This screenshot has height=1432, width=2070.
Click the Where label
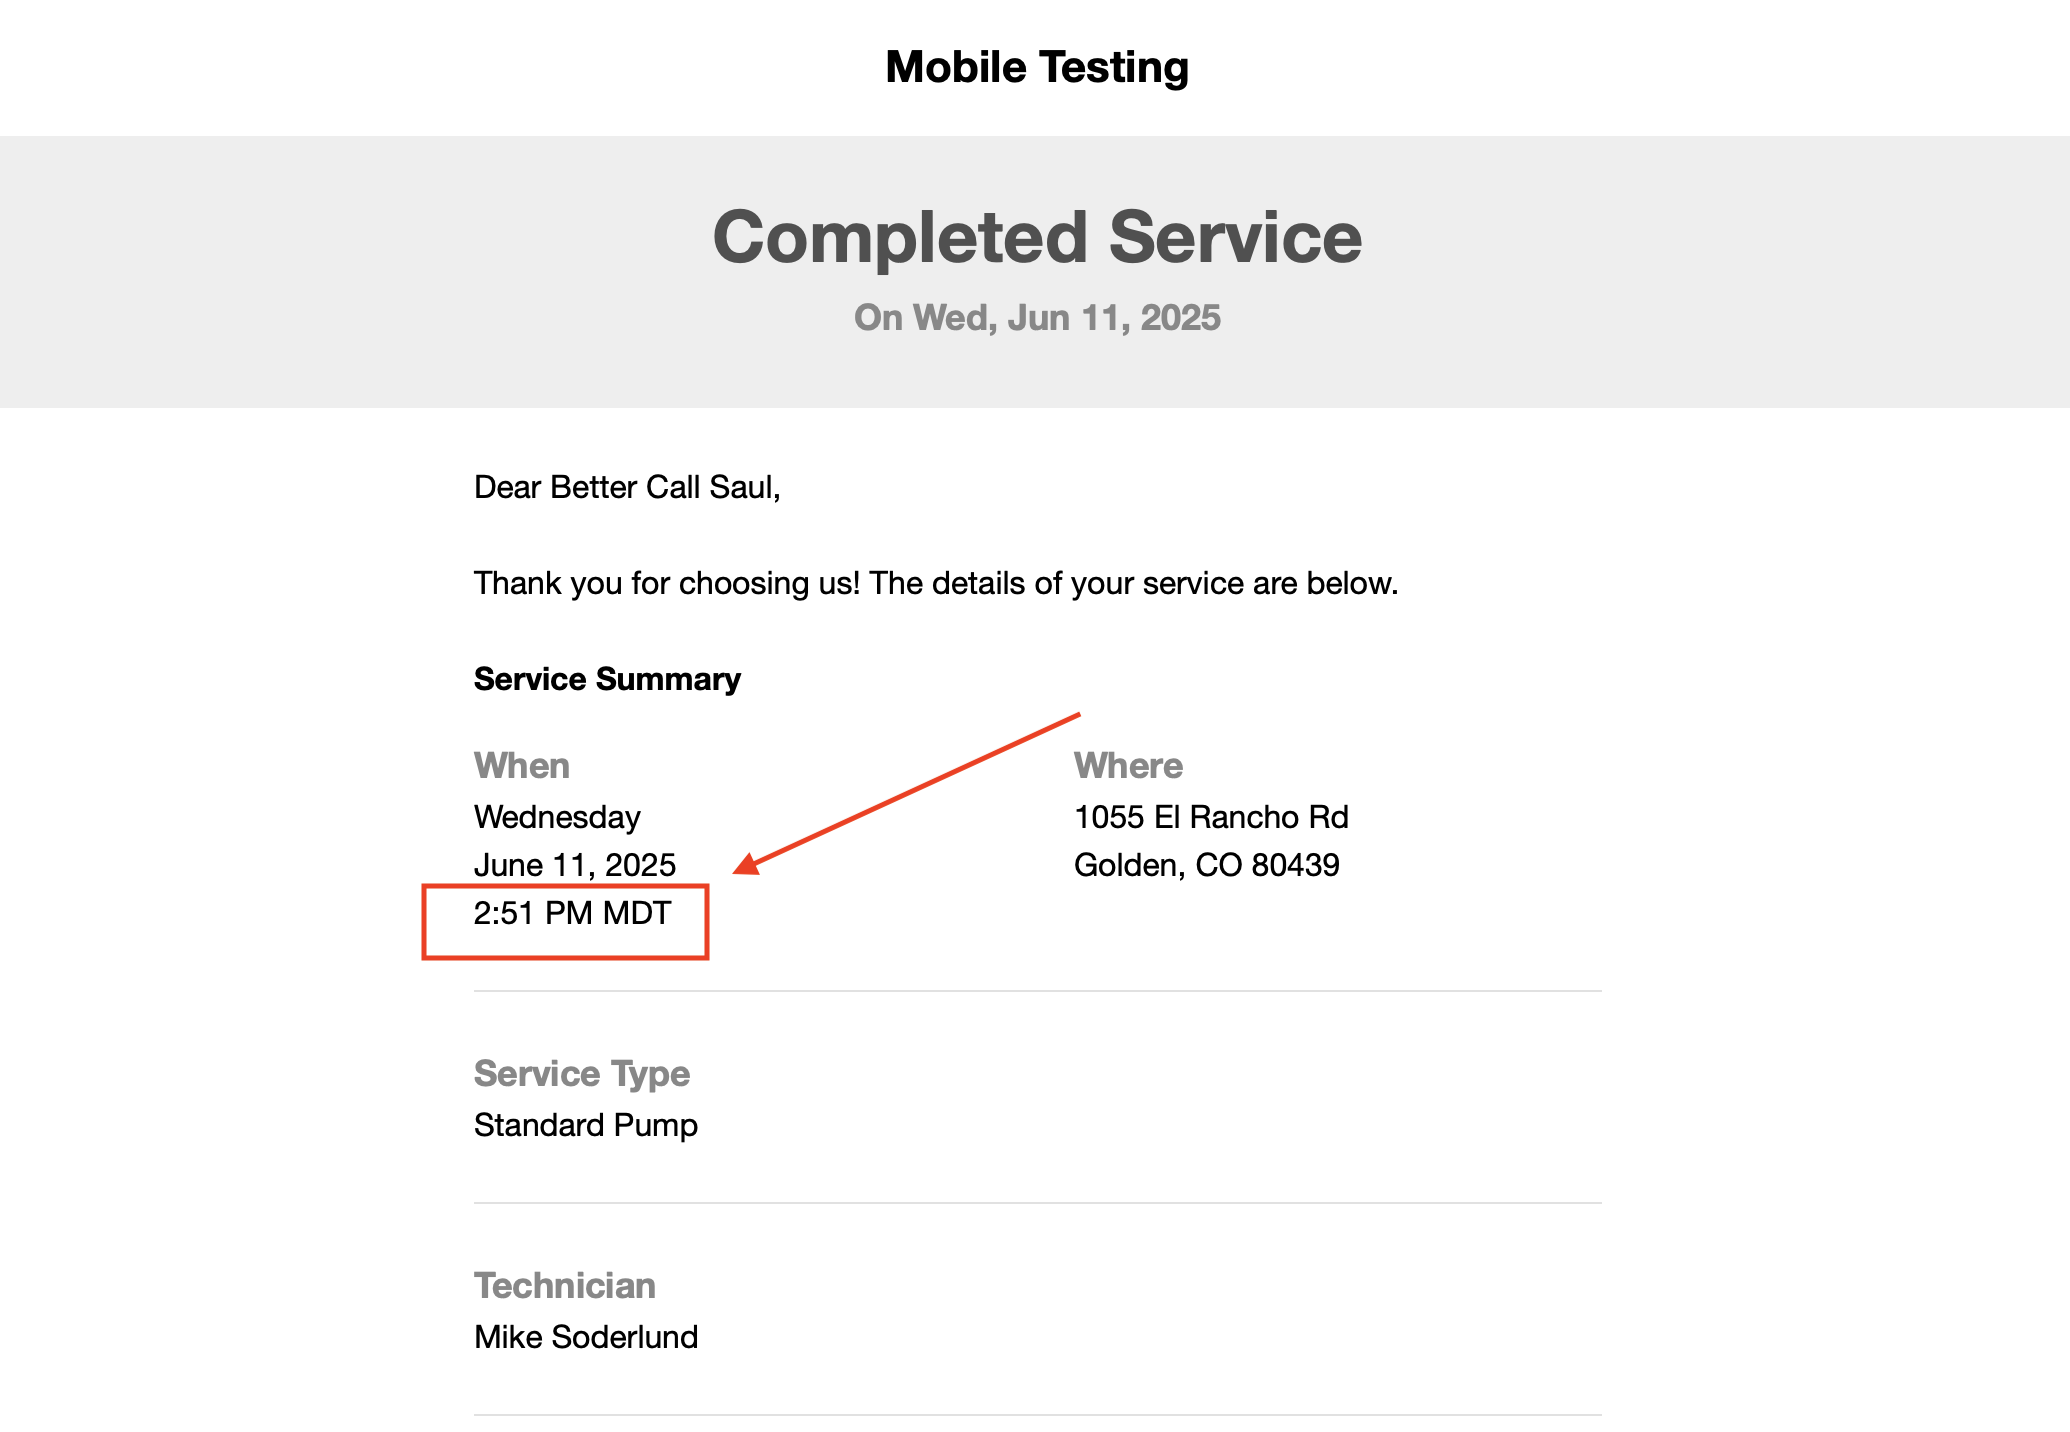pos(1128,766)
